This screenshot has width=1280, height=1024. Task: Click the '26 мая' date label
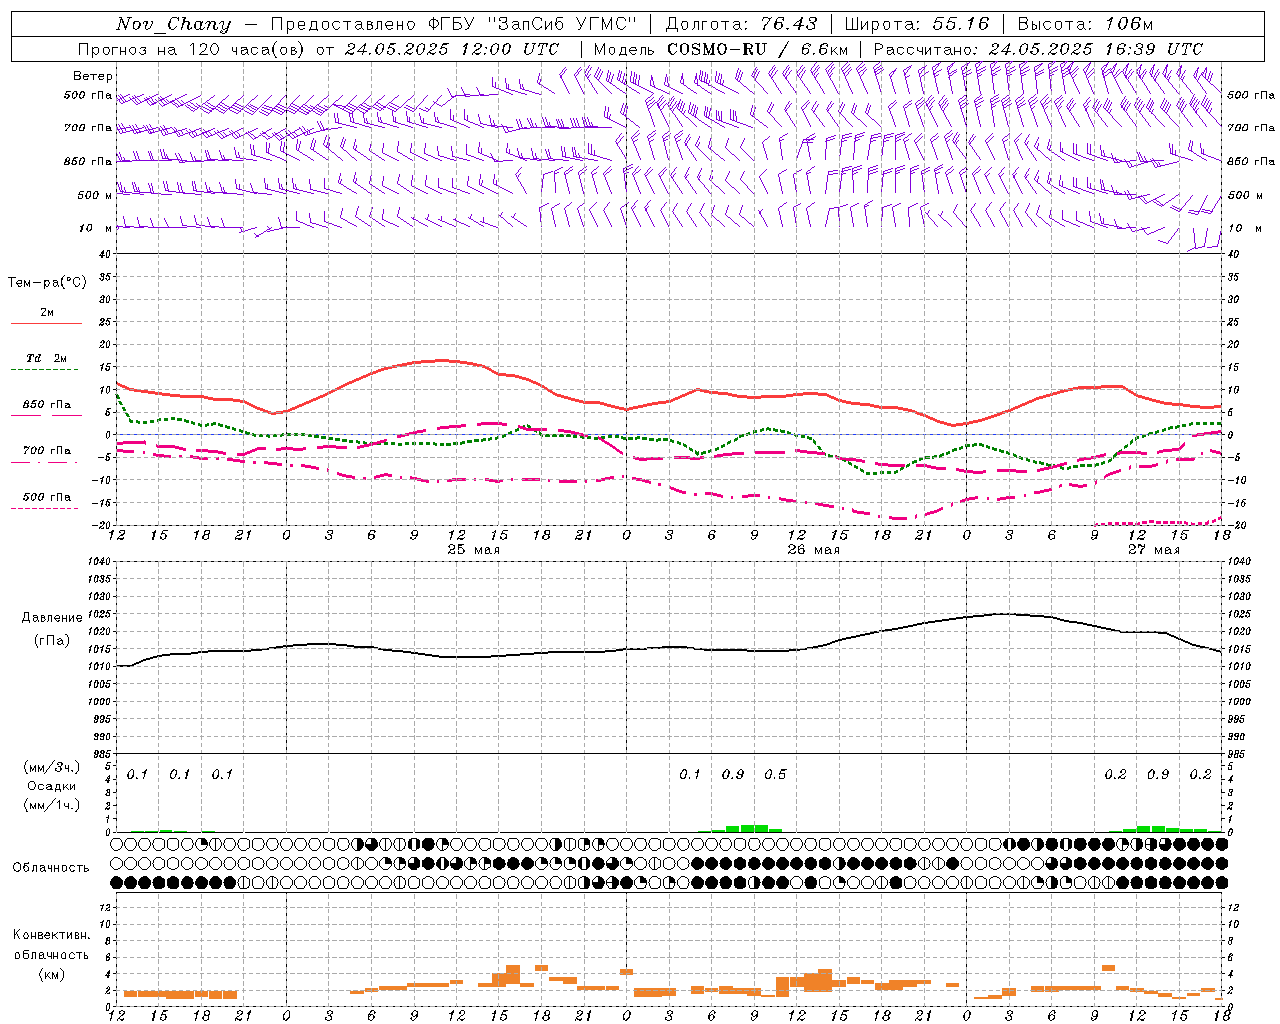click(x=813, y=551)
